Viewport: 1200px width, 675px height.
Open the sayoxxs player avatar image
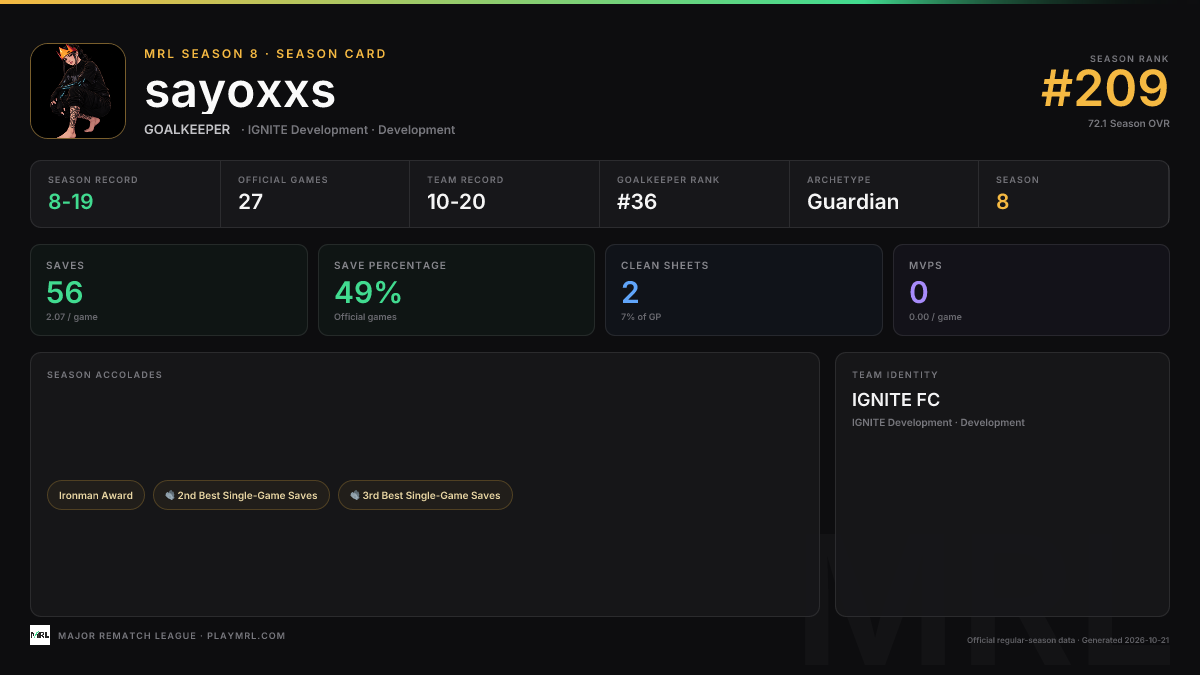point(78,91)
